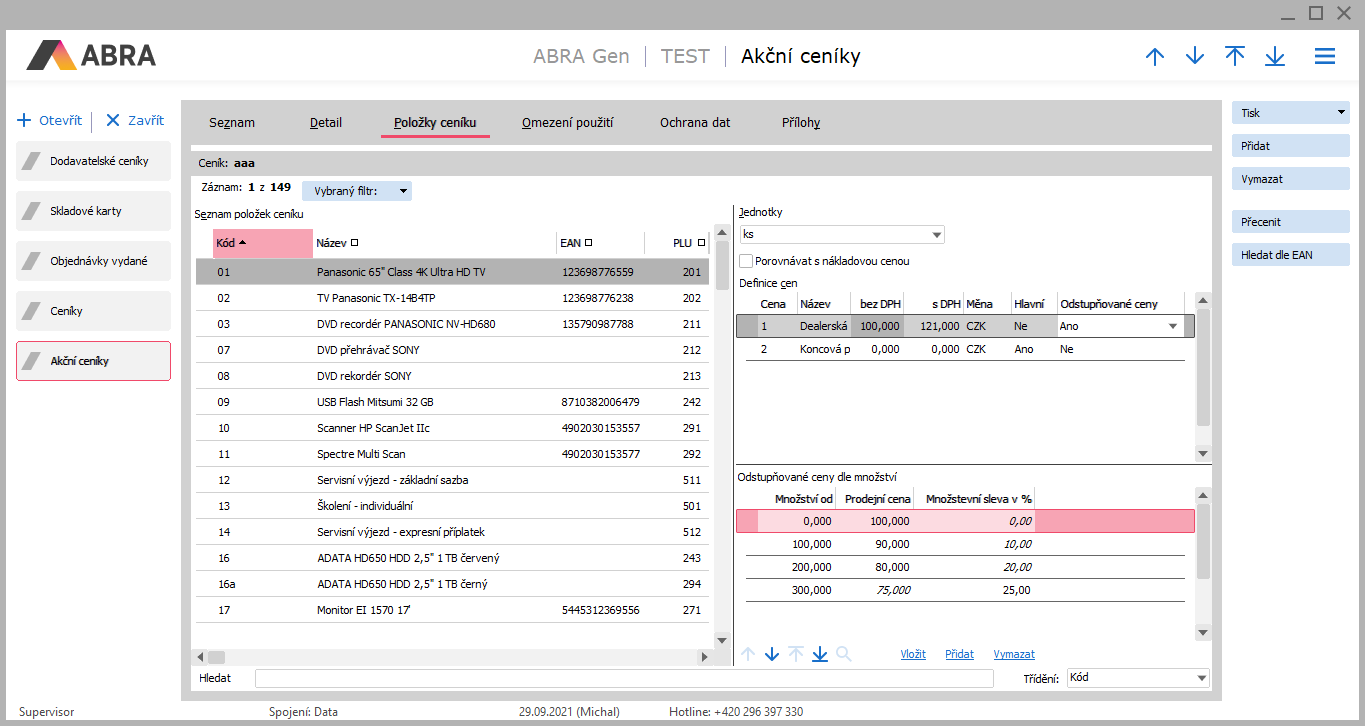Click into the Hledat search field
This screenshot has height=726, width=1365.
click(624, 678)
